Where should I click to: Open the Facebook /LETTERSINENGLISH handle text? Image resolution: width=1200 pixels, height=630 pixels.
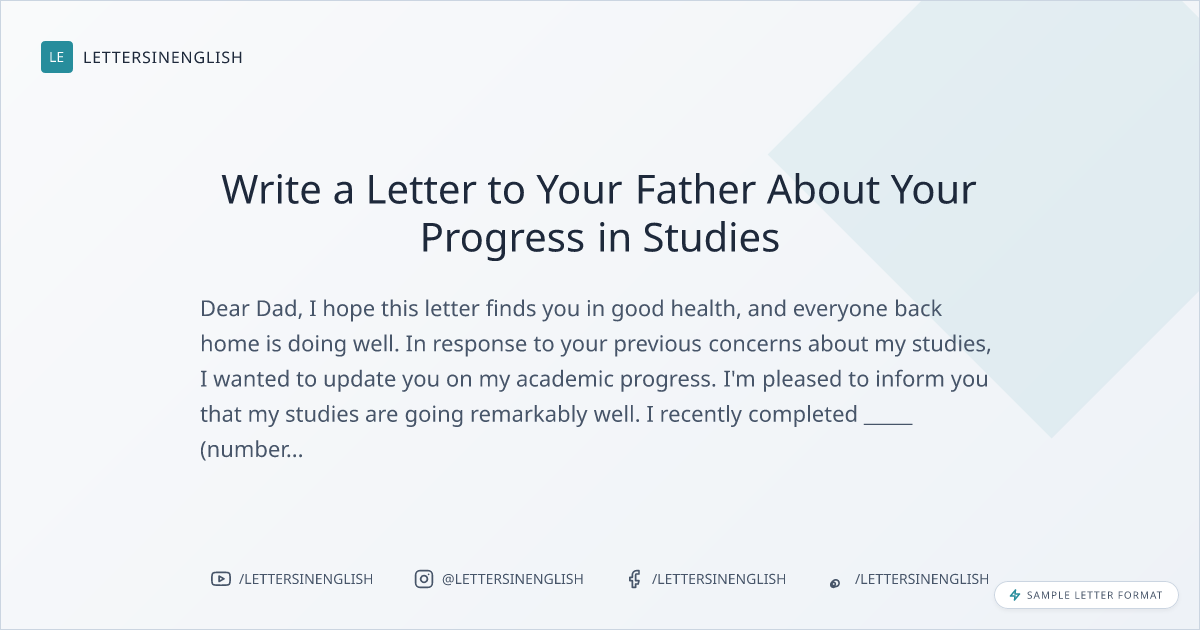click(x=719, y=579)
